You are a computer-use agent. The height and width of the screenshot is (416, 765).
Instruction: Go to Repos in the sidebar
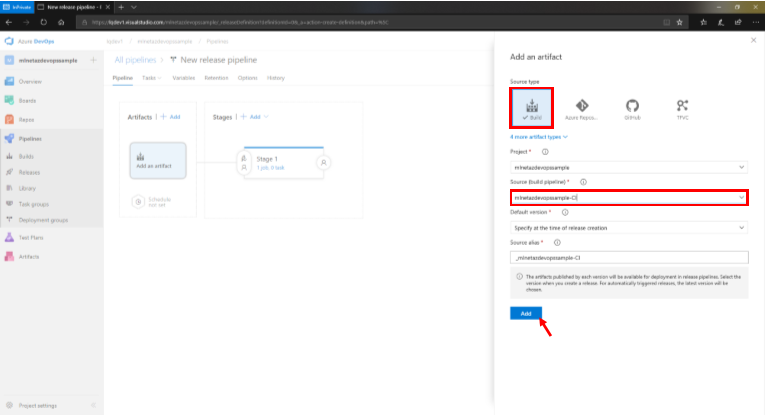click(30, 118)
